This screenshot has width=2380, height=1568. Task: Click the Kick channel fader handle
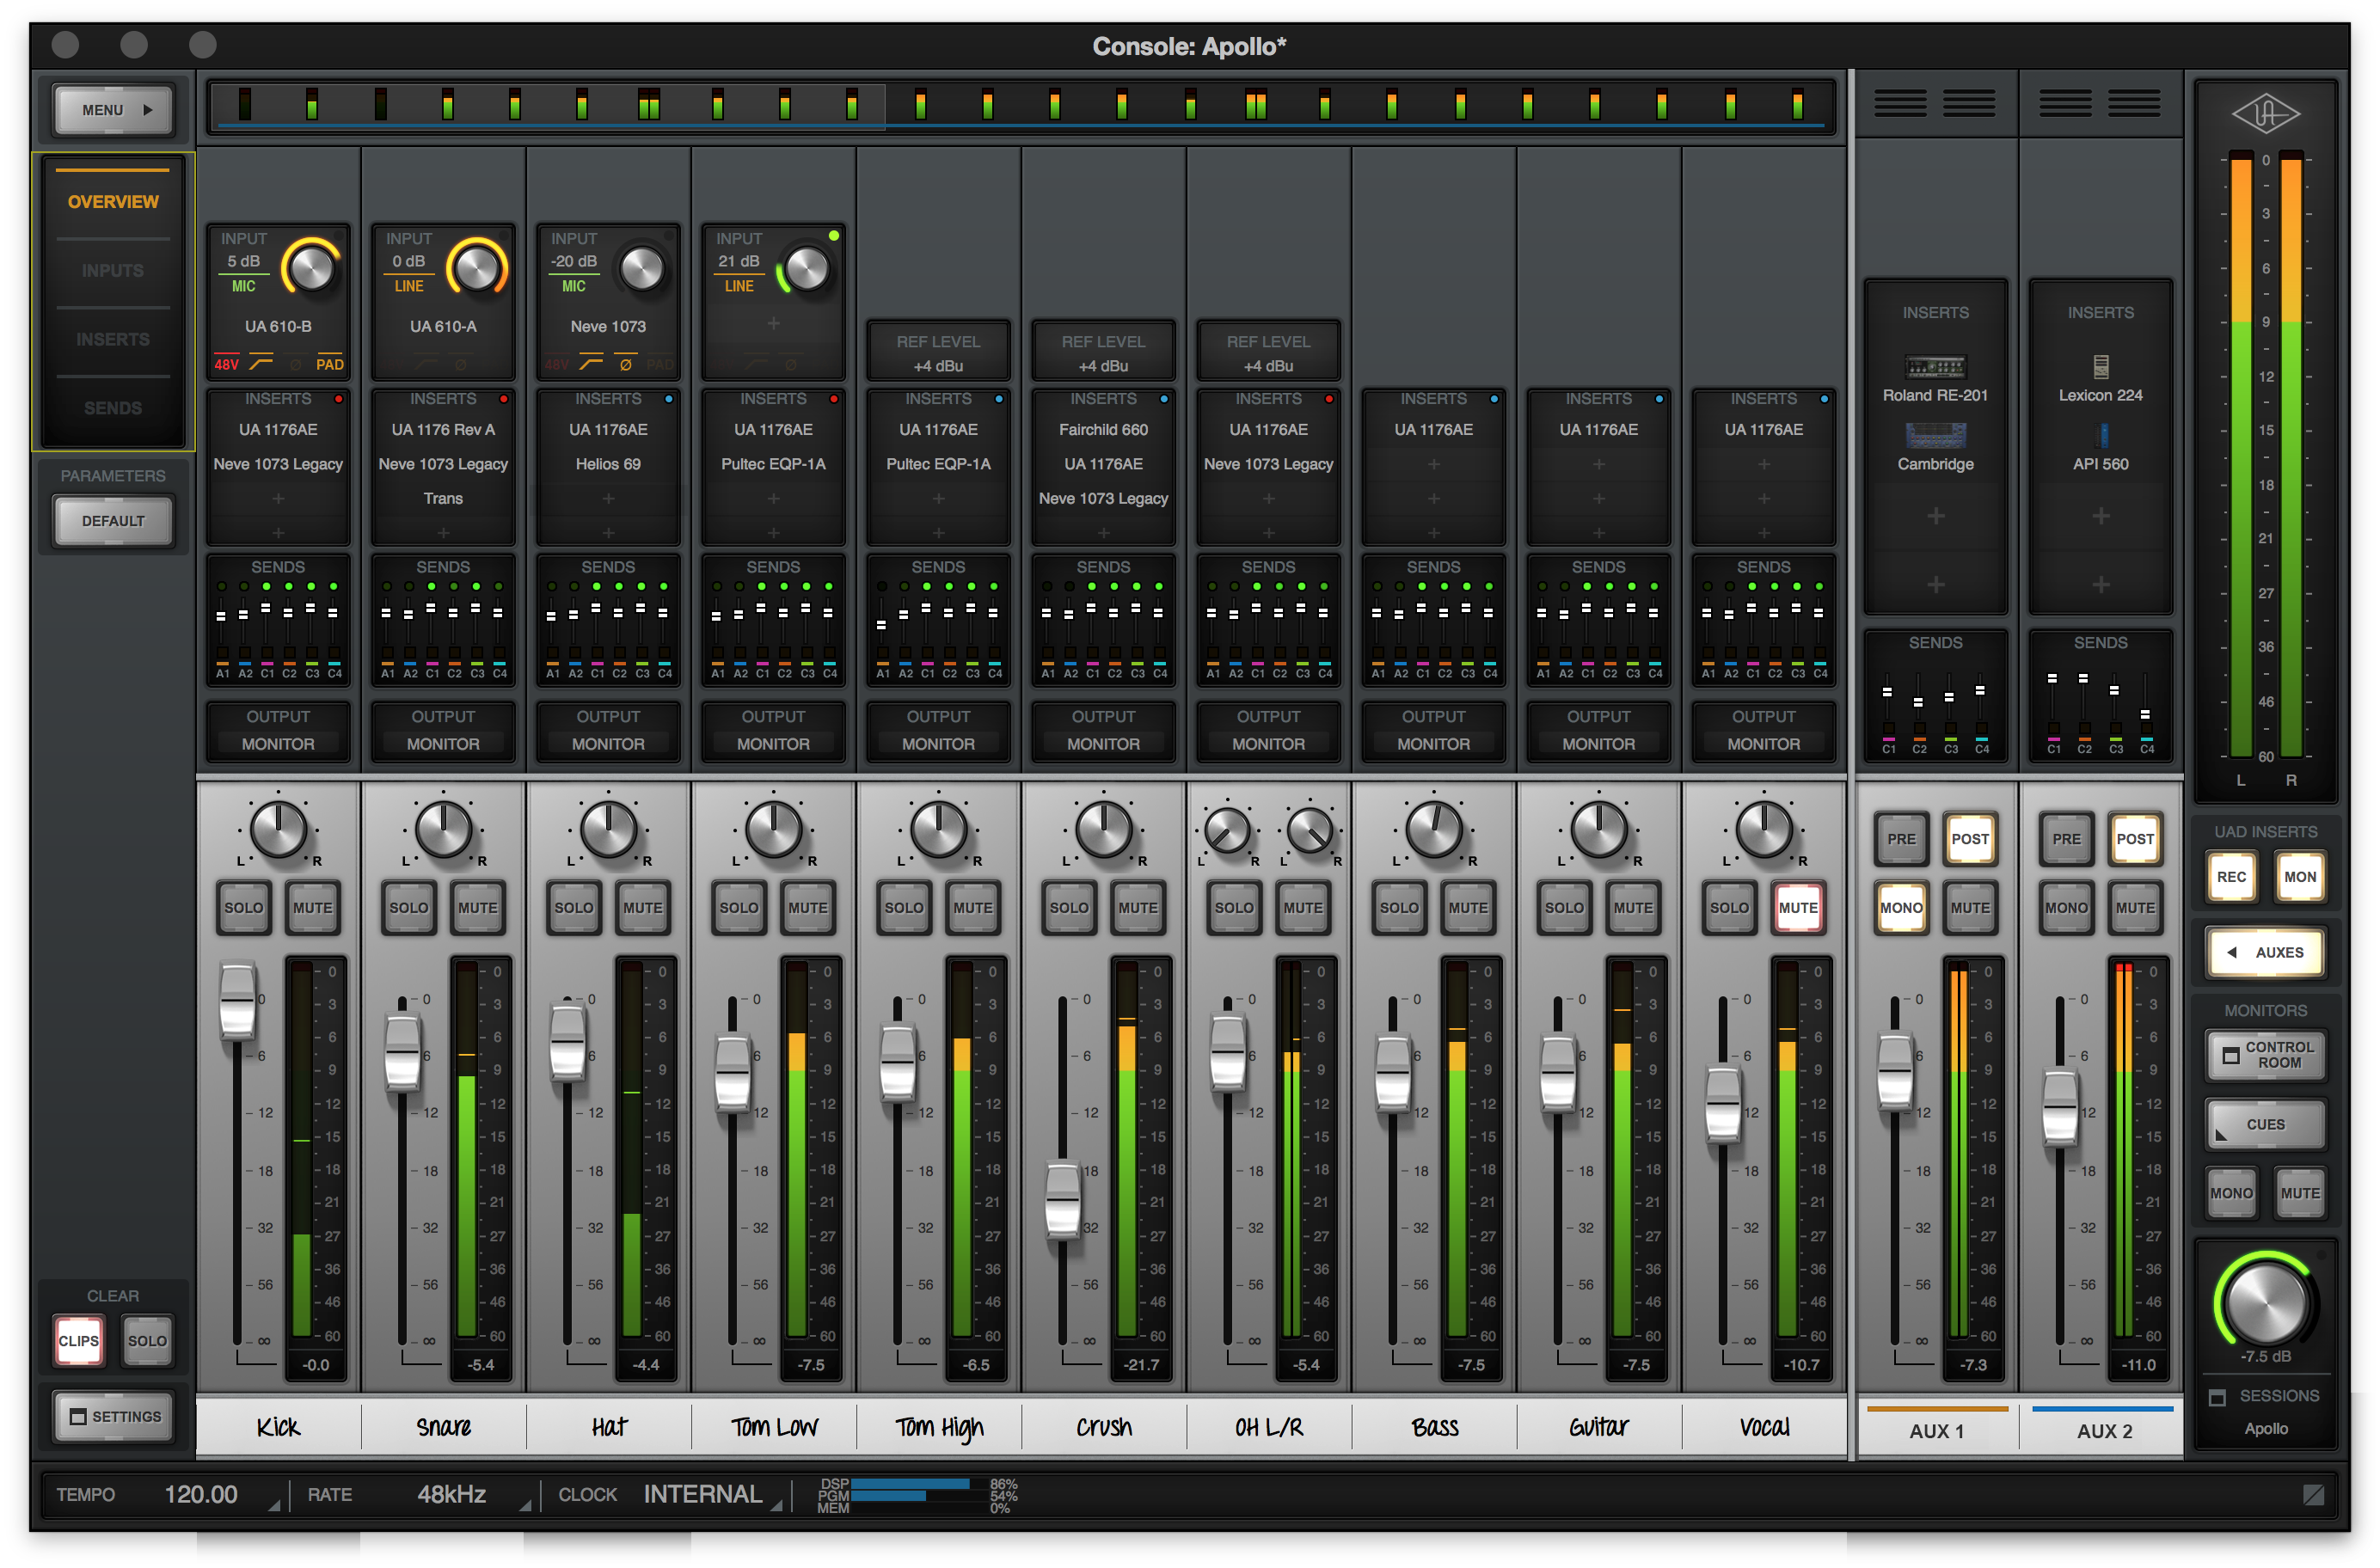[237, 1000]
